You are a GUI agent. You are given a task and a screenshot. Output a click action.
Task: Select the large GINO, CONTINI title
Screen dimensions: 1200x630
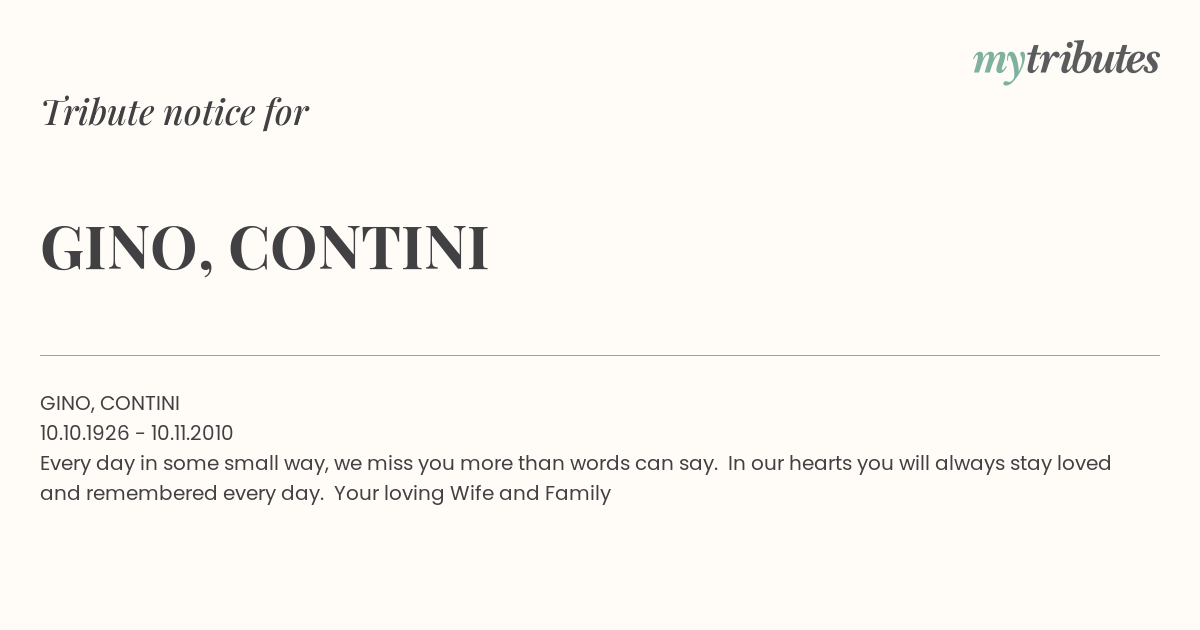coord(265,248)
